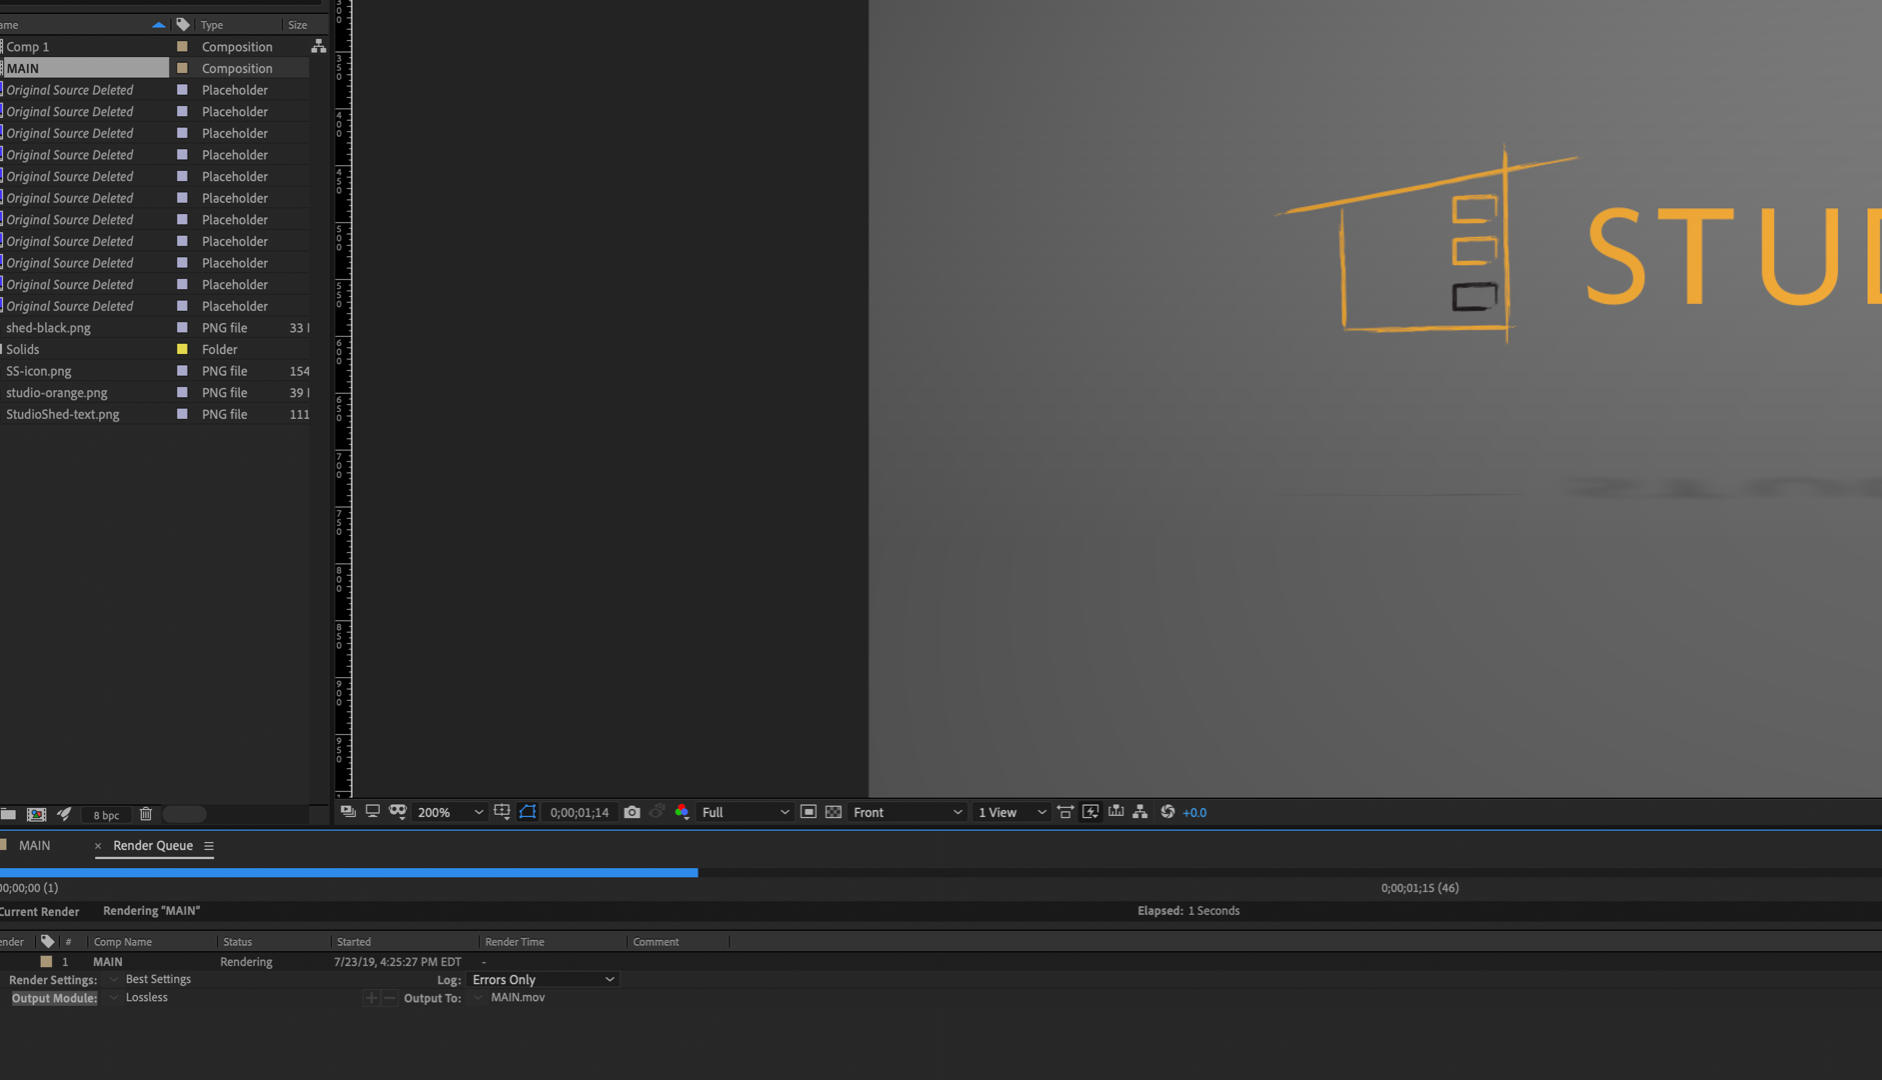This screenshot has height=1080, width=1882.
Task: Close the Render Queue panel tab
Action: (x=98, y=846)
